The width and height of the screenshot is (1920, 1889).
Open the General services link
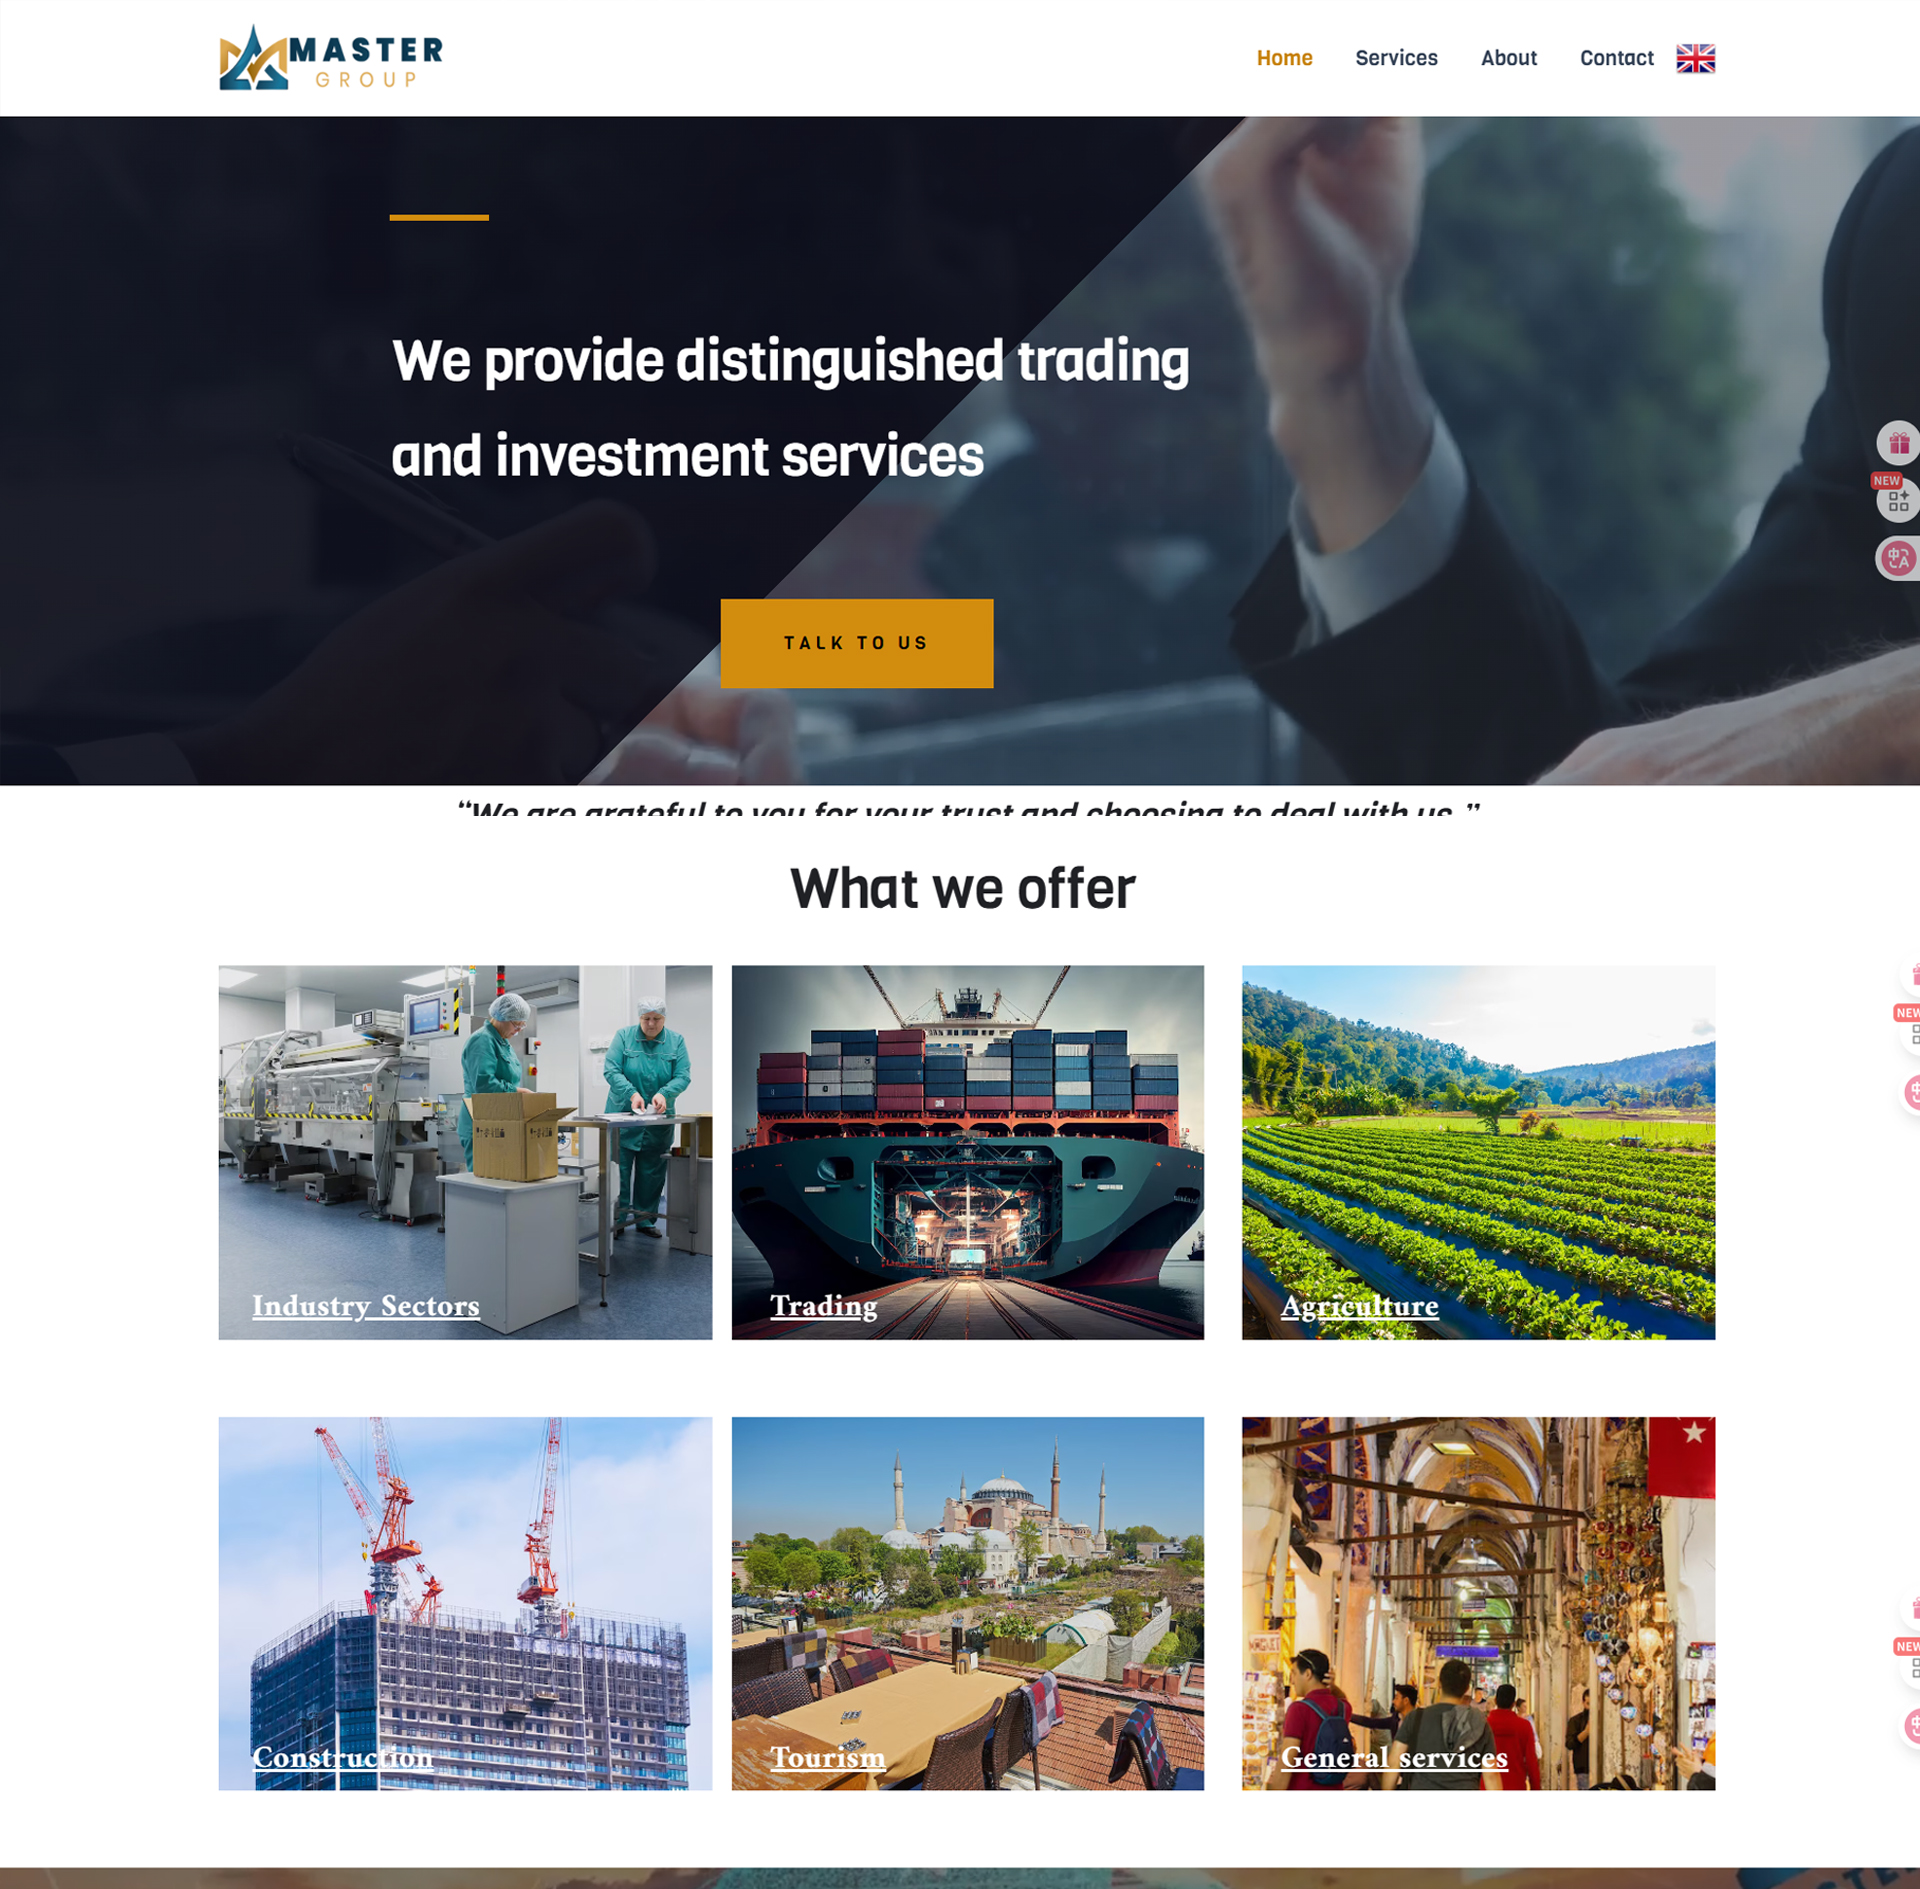[1394, 1757]
